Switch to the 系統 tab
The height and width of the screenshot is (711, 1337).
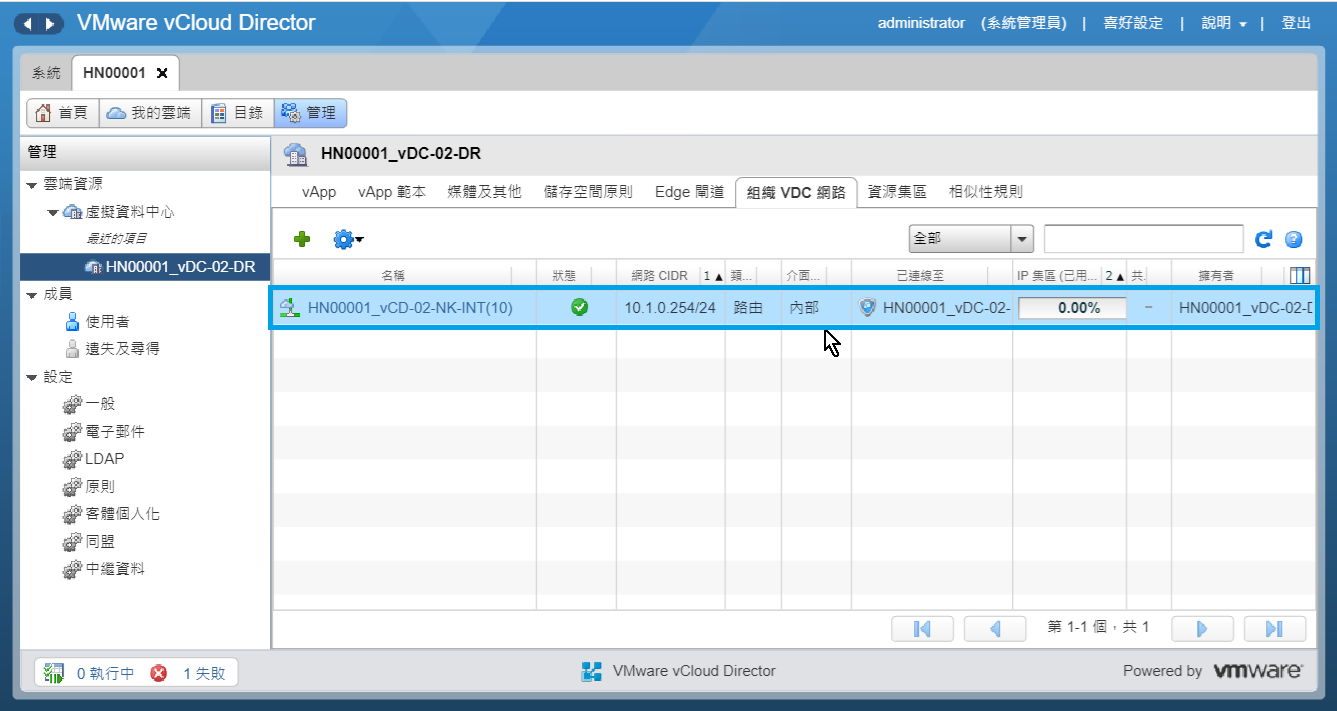point(45,73)
